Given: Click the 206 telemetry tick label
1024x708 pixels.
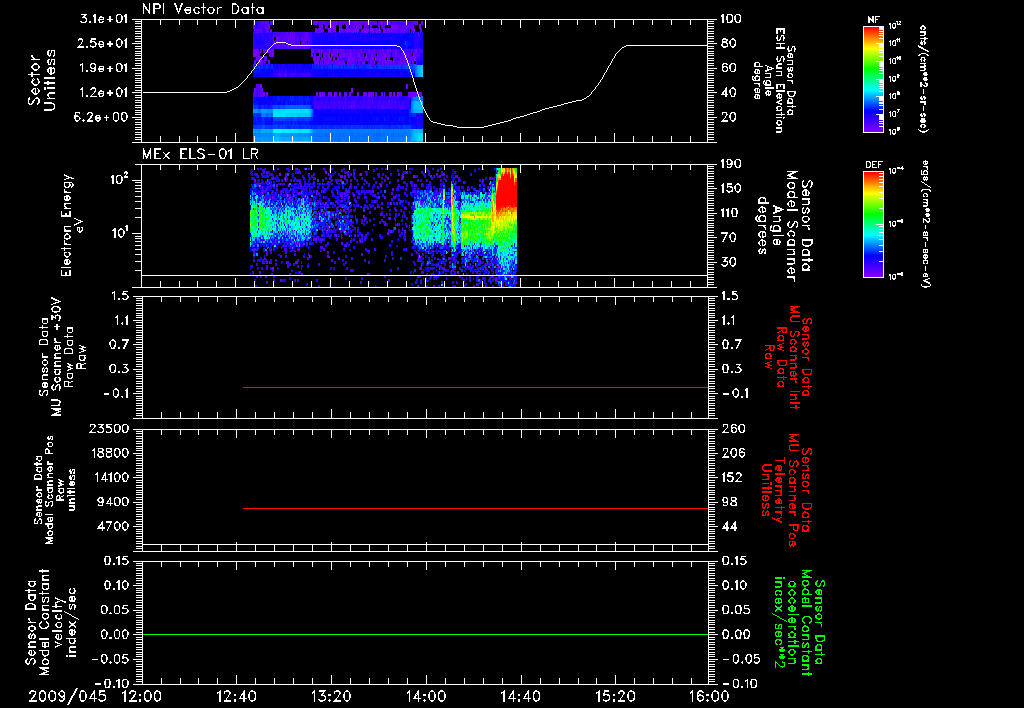Looking at the screenshot, I should (x=733, y=453).
